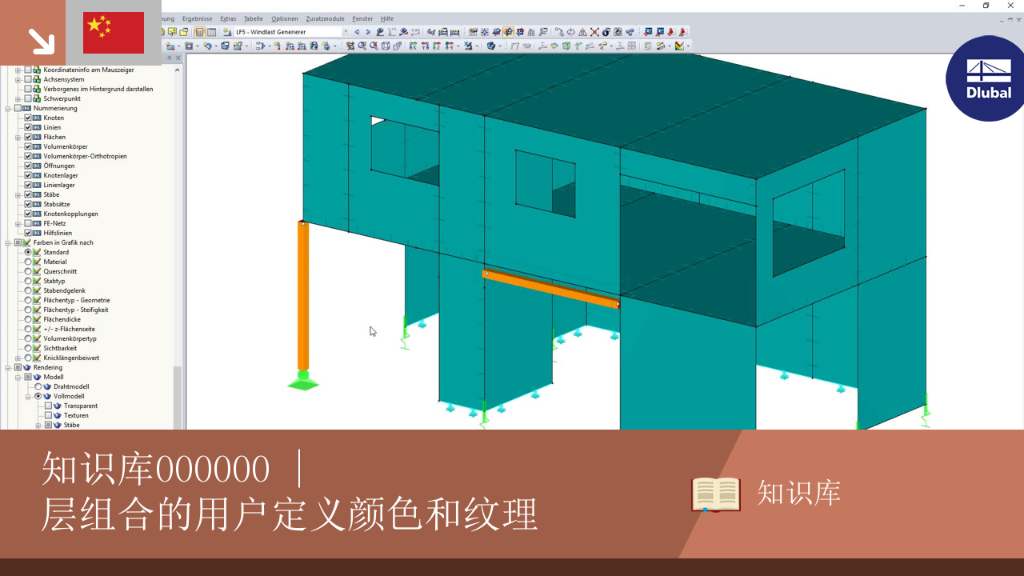Click the colorful palette toolbar icon at row end
Viewport: 1024px width, 576px height.
tap(680, 46)
